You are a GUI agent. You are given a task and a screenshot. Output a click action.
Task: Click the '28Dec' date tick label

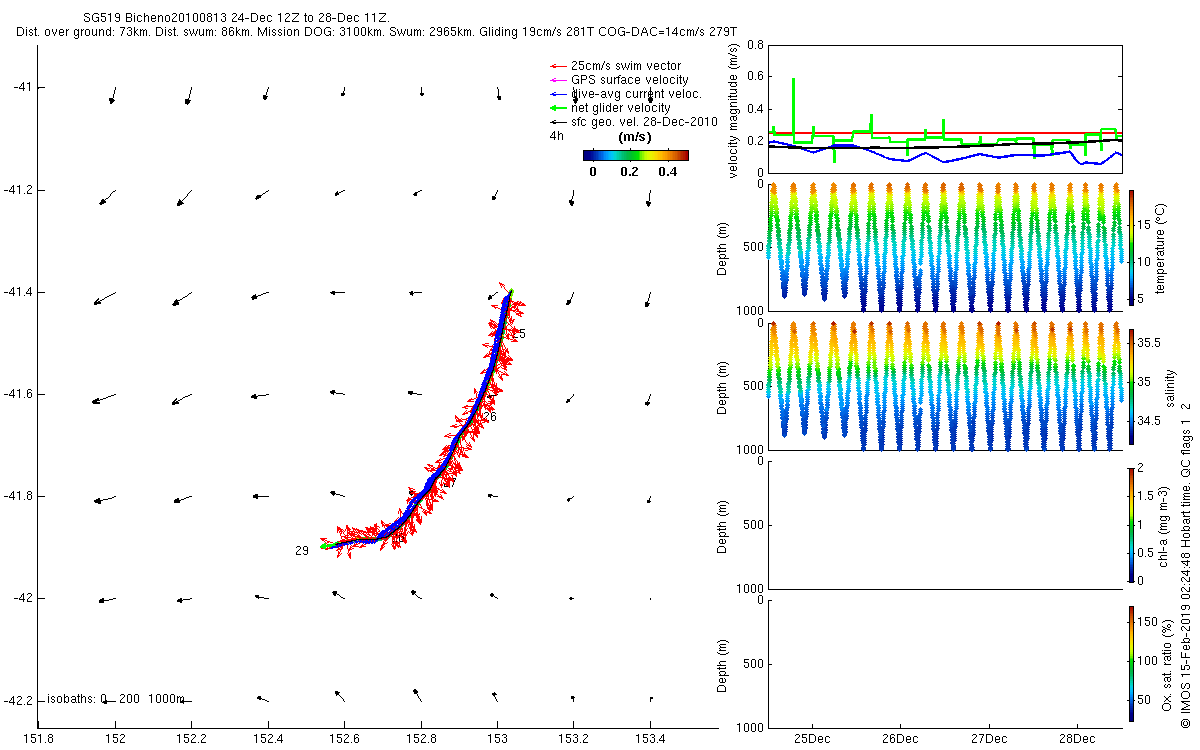1077,739
